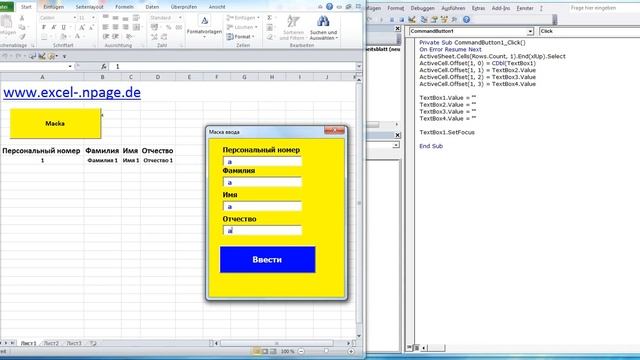Open the www.excel-.npage.de link
640x360 pixels.
72,92
